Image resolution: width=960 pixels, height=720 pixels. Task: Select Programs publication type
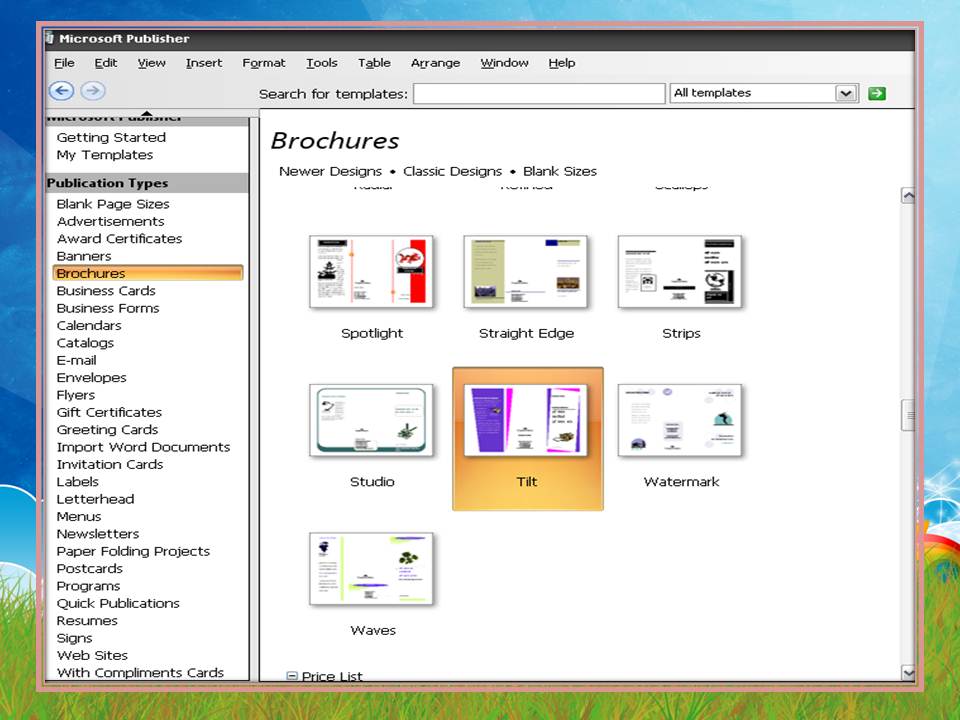88,587
